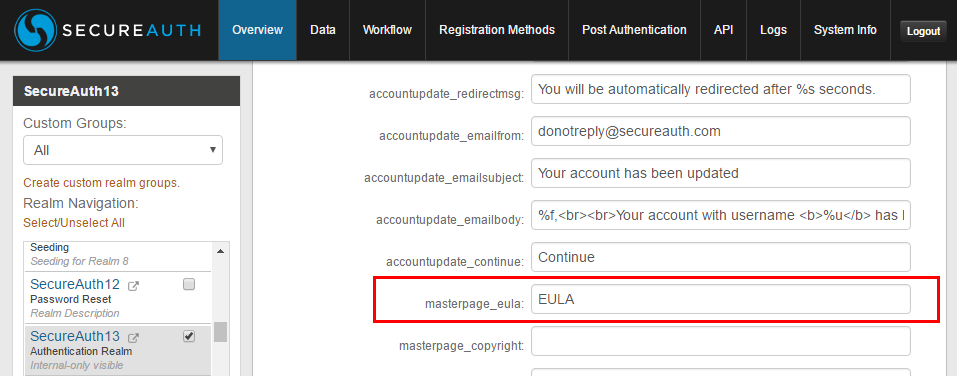957x376 pixels.
Task: Click the realm list scroll-up arrow
Action: pos(220,251)
